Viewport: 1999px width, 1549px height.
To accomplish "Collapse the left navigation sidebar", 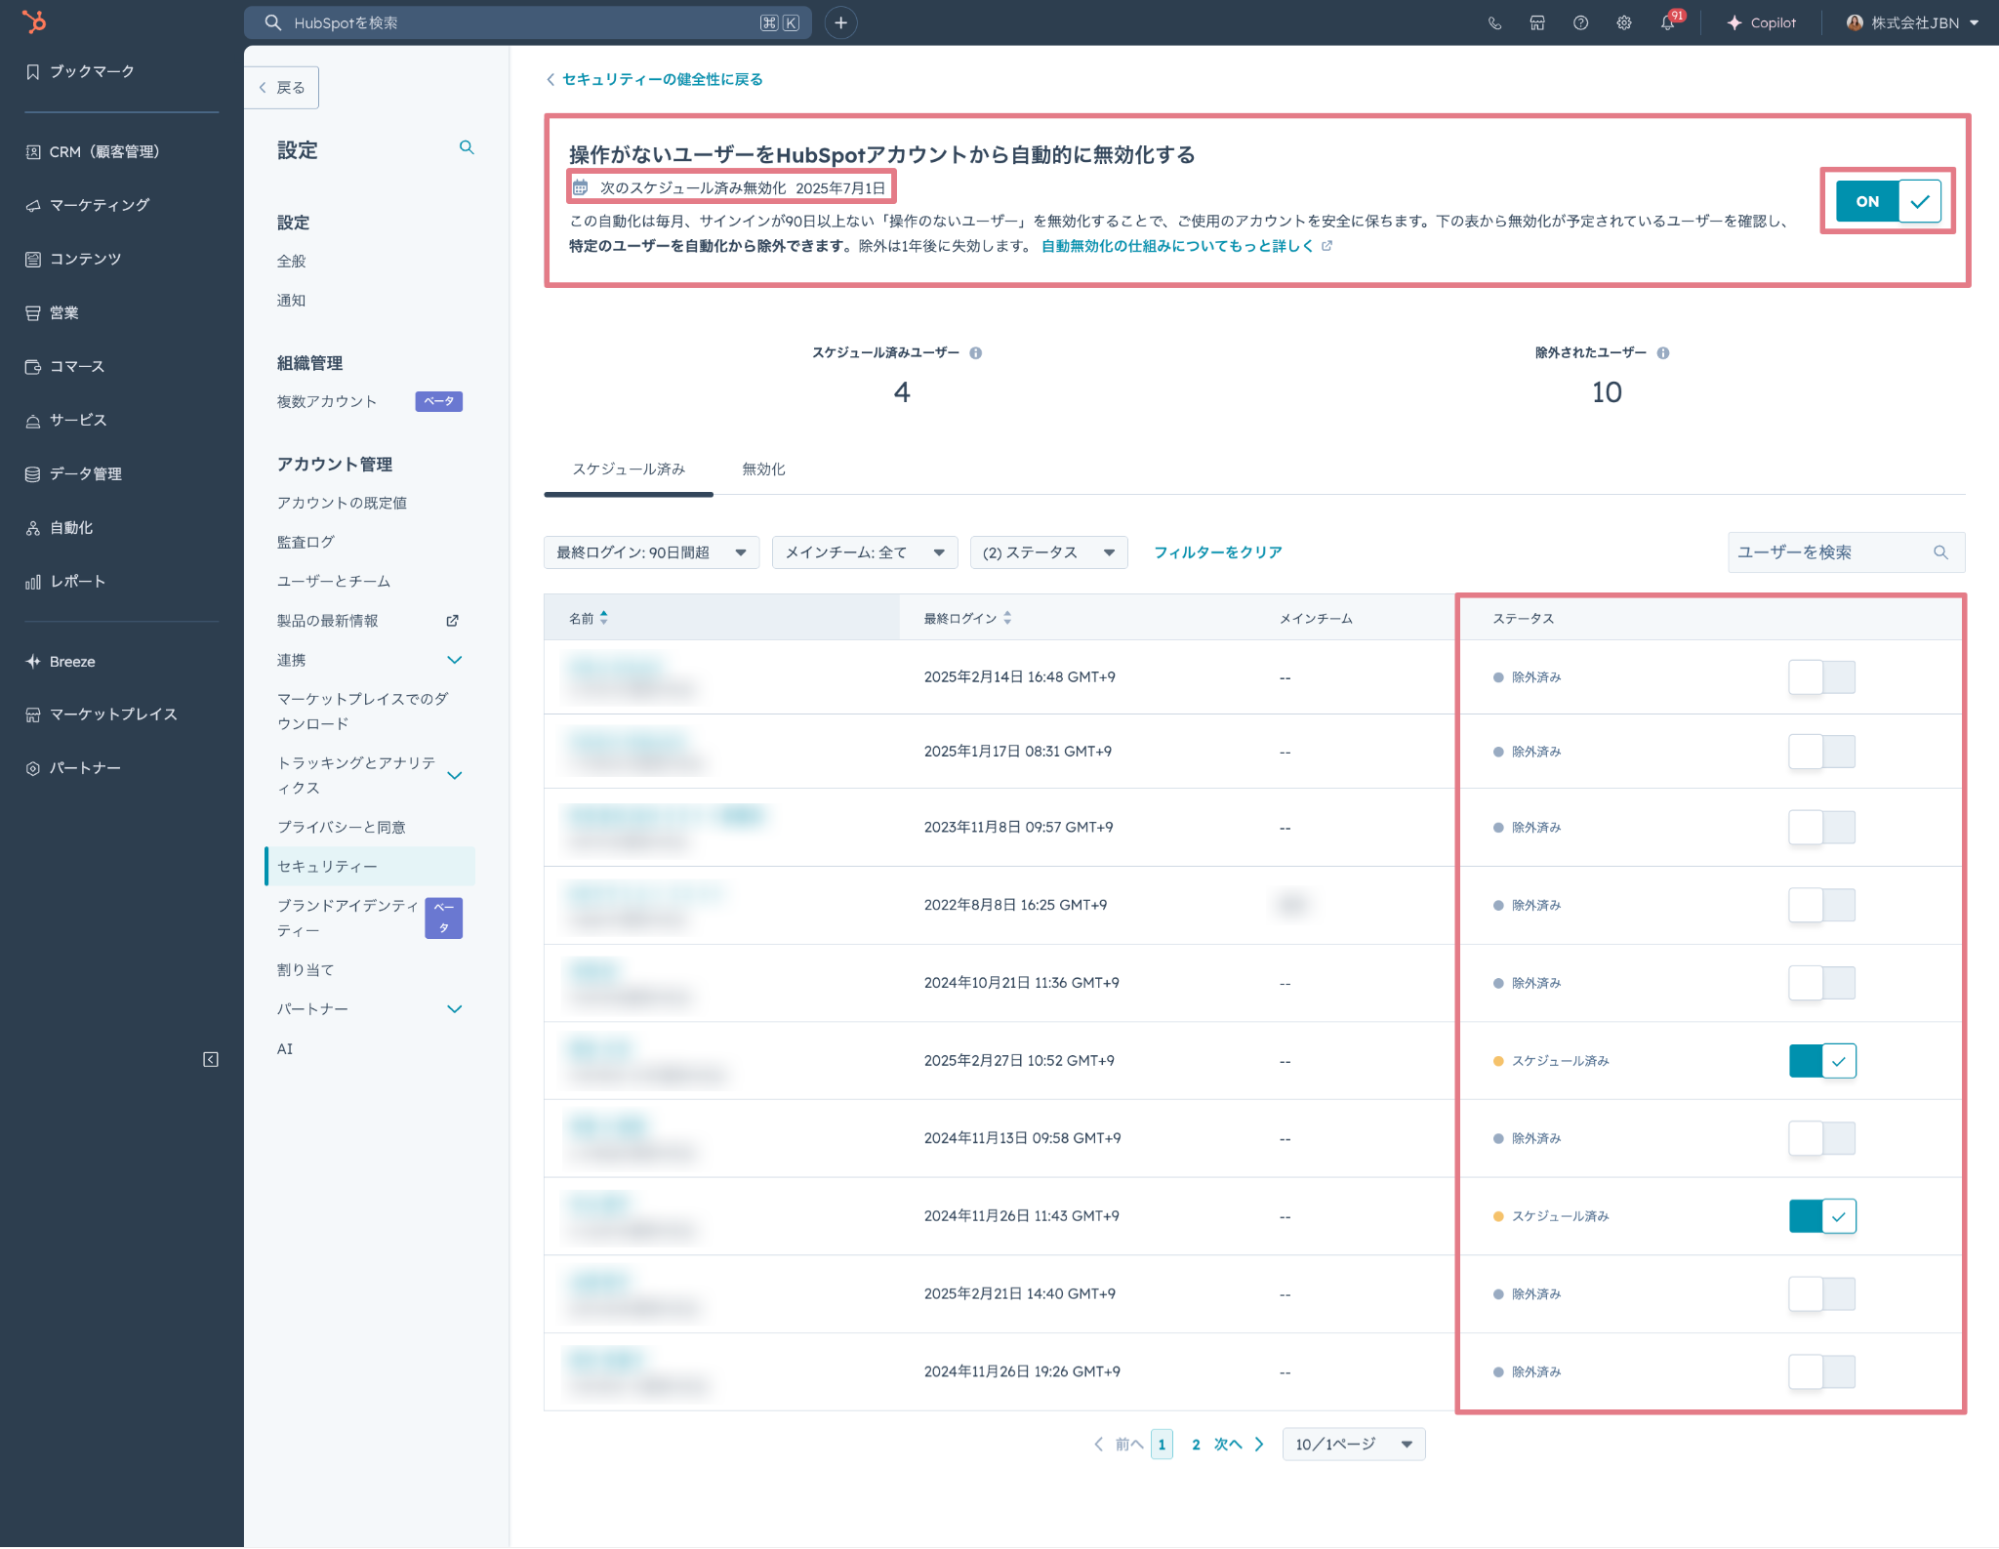I will pyautogui.click(x=211, y=1059).
